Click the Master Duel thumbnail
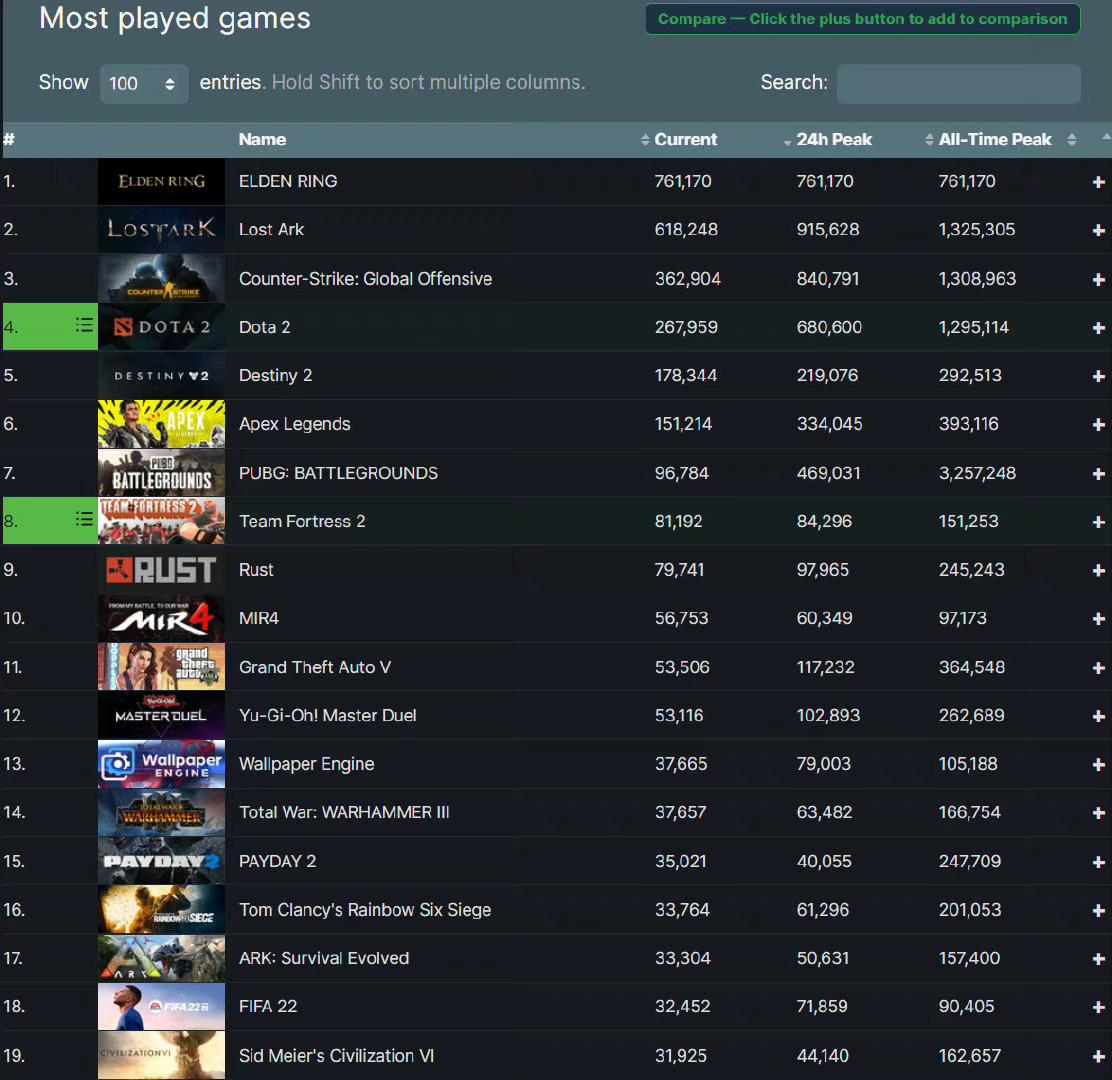 162,716
